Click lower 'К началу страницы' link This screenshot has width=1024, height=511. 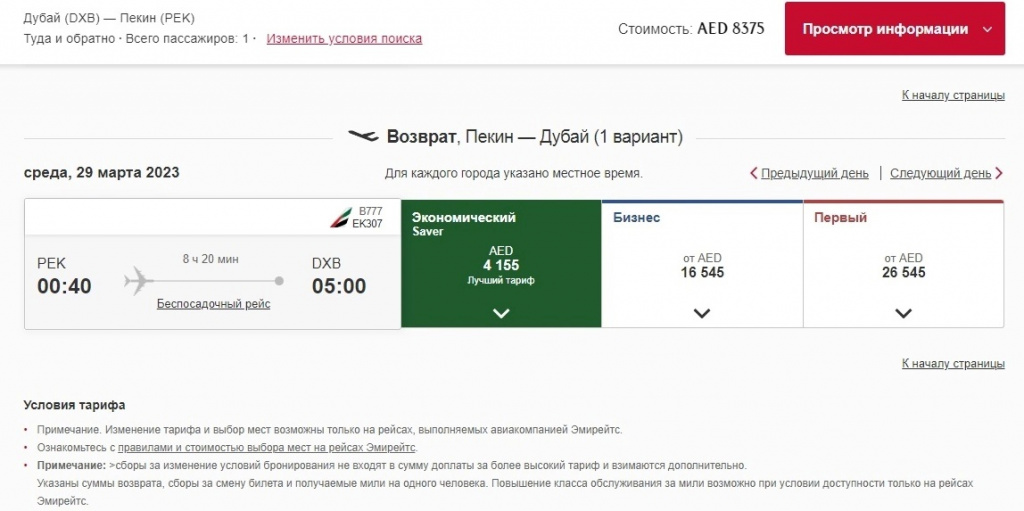[952, 363]
